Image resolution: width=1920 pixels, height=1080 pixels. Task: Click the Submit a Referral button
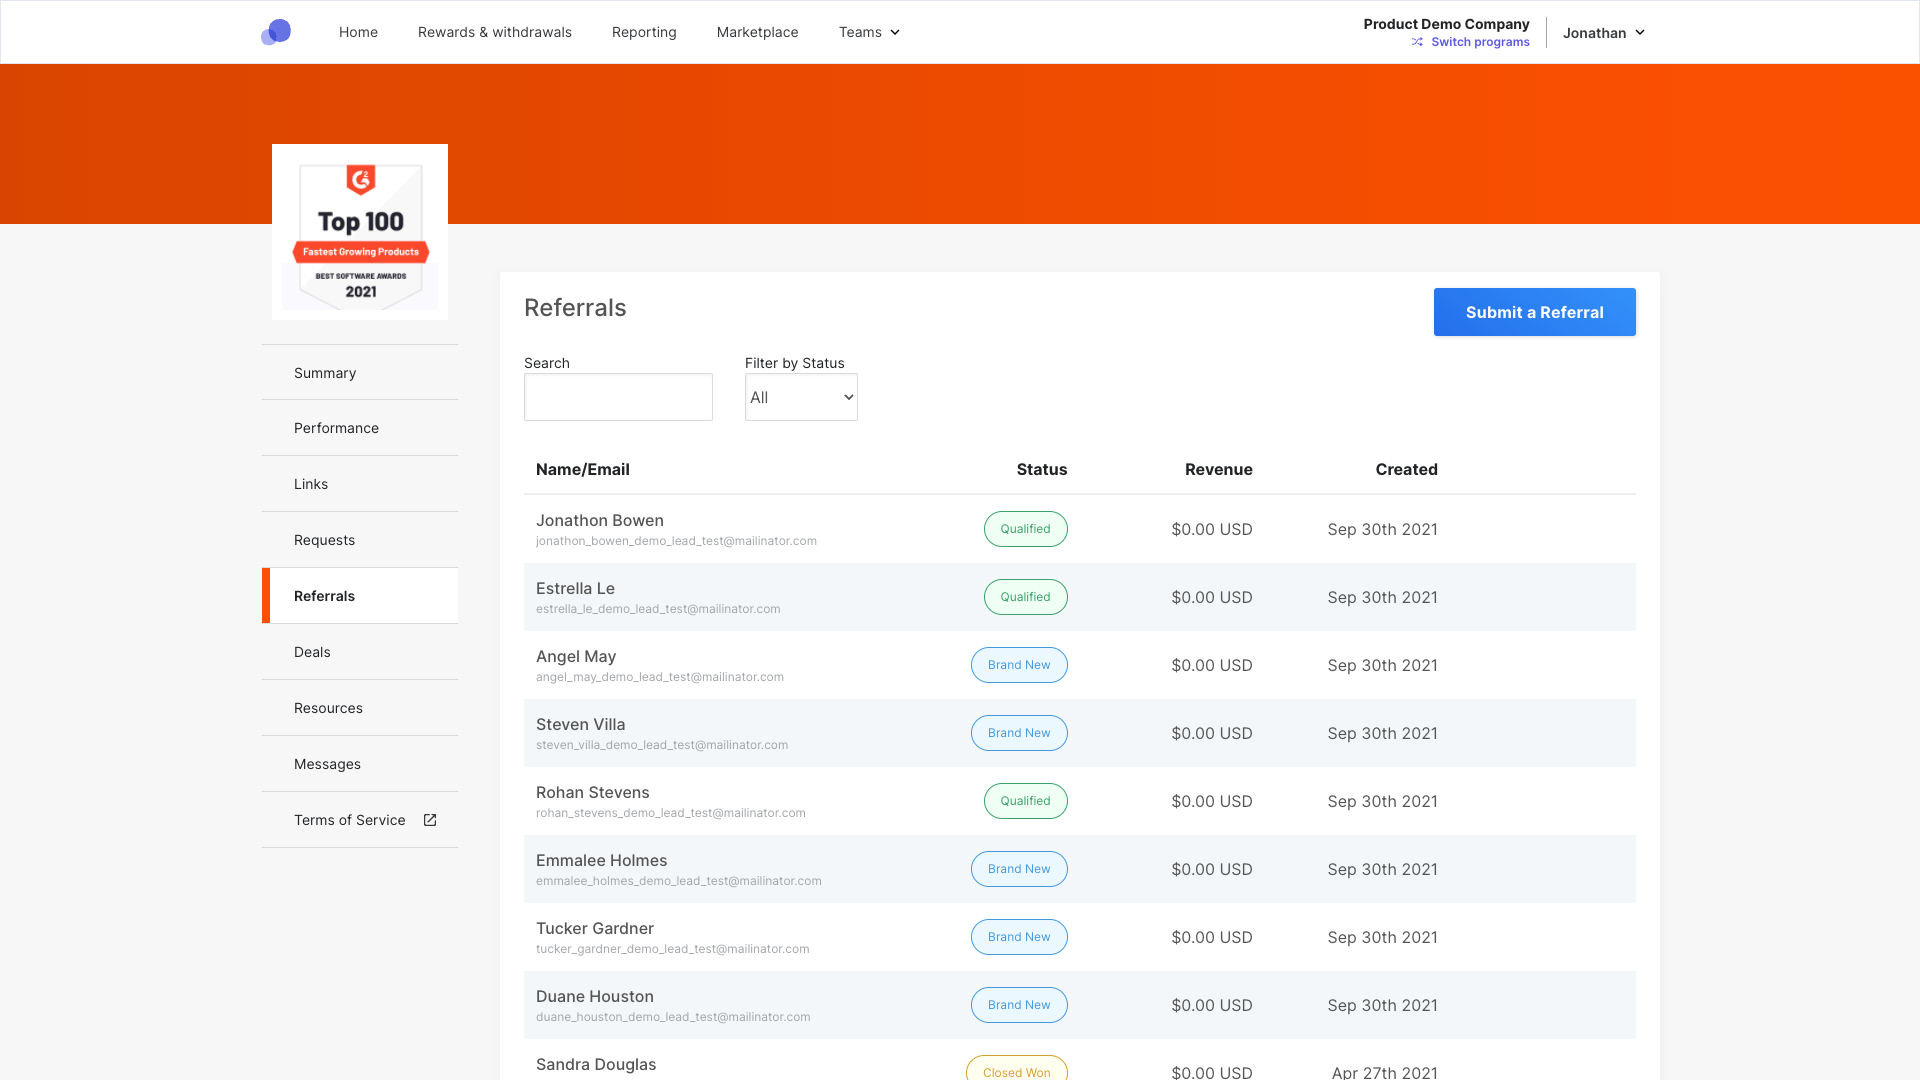pos(1535,311)
